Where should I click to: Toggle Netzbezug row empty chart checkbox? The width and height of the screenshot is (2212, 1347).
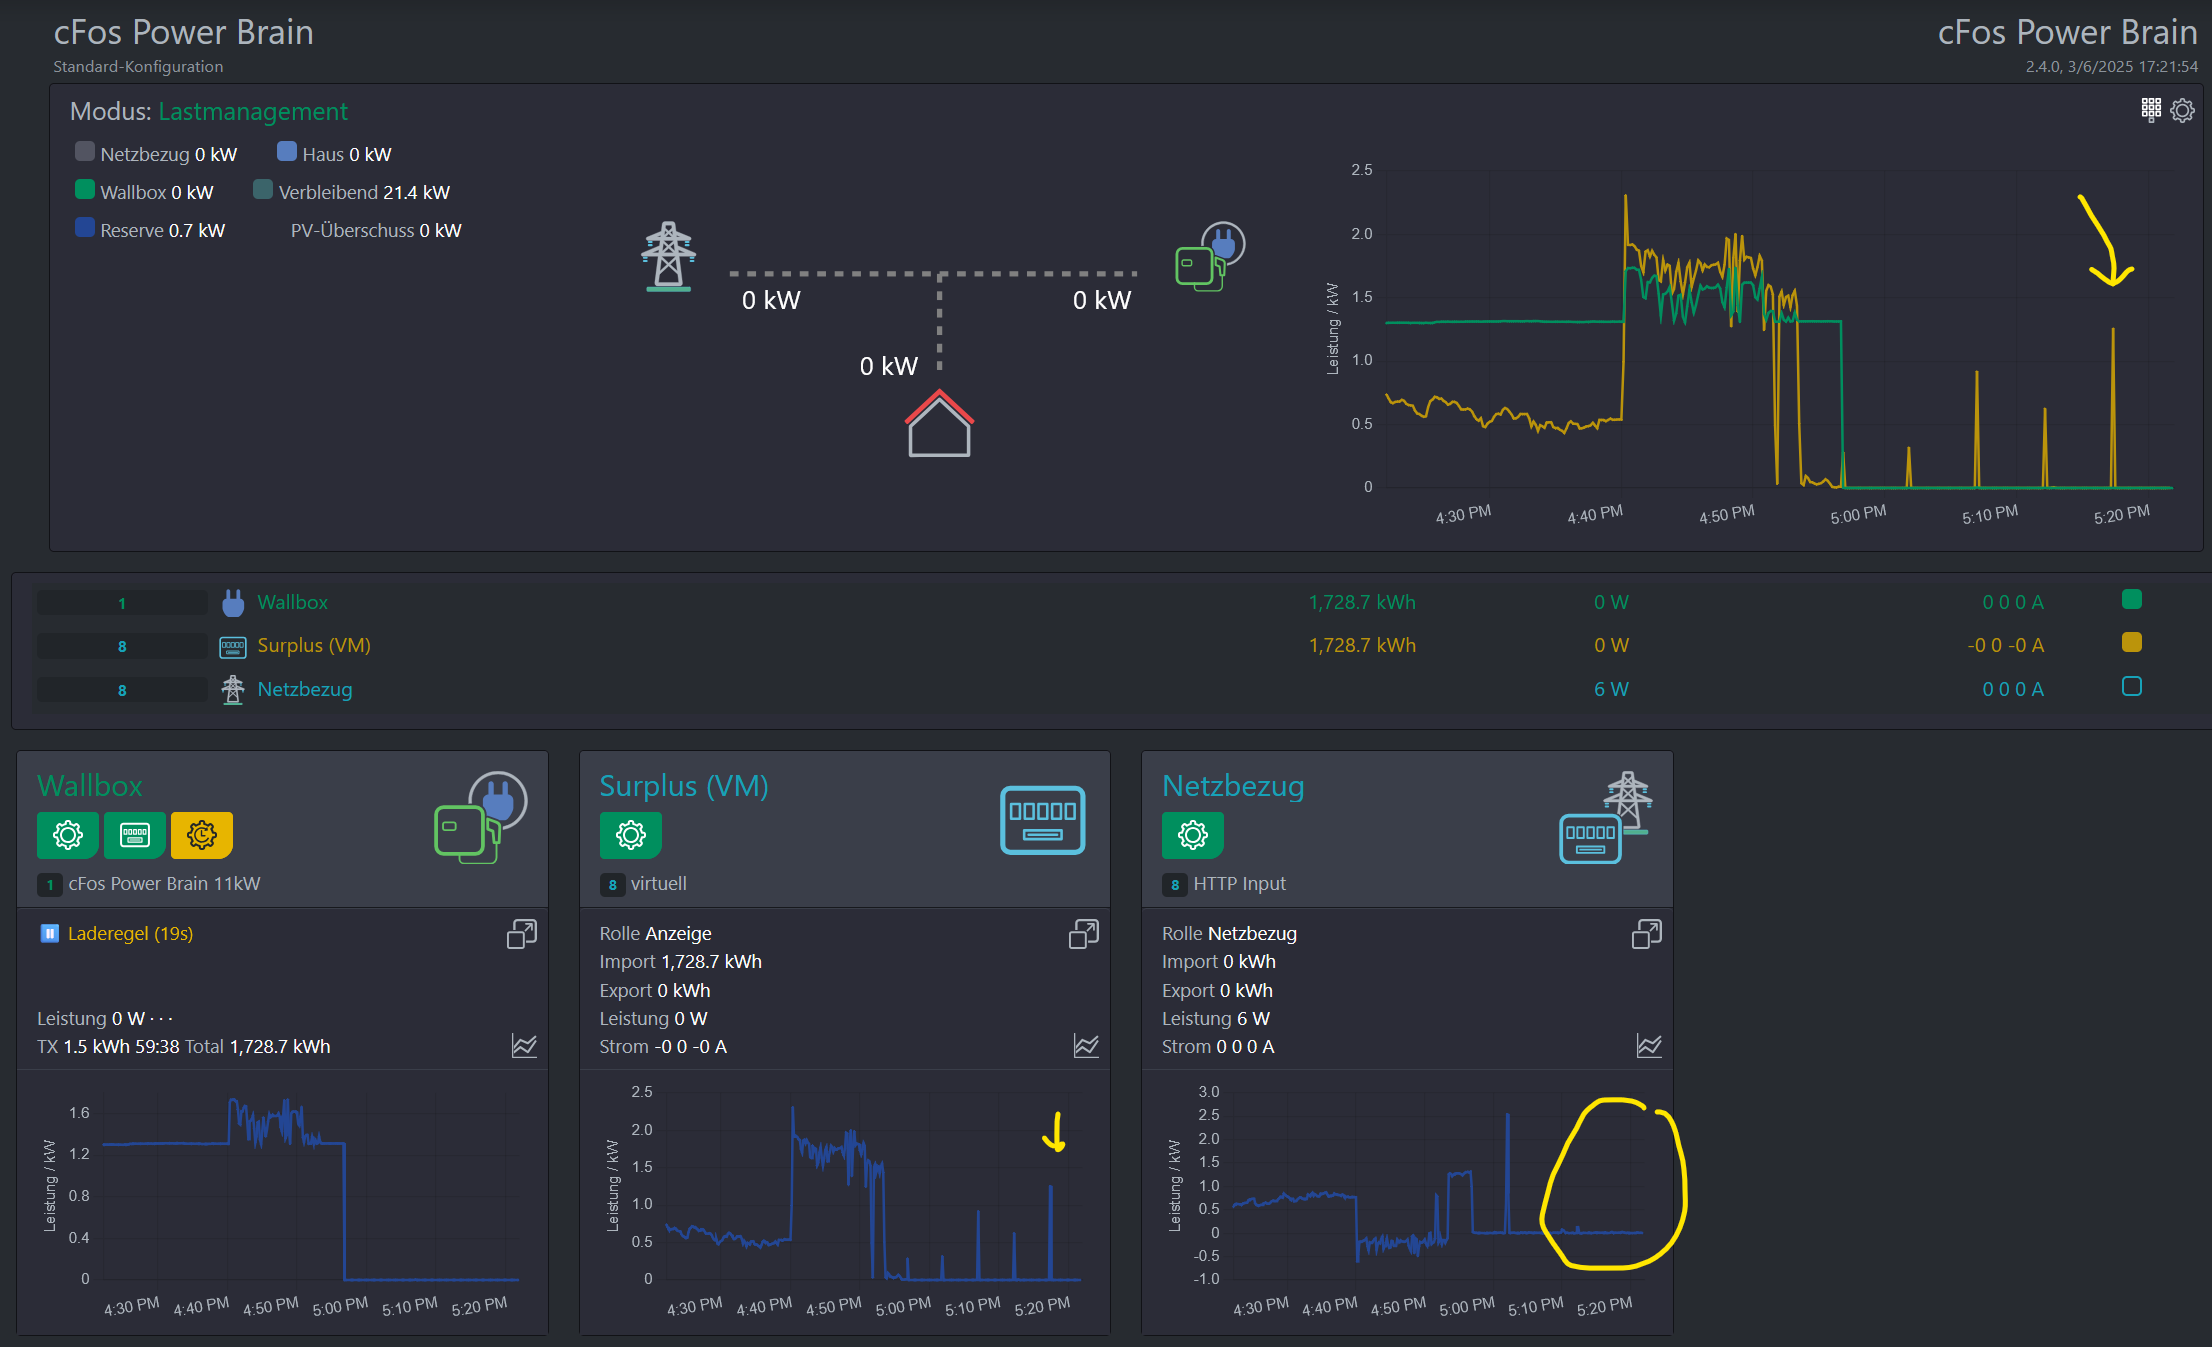point(2131,686)
